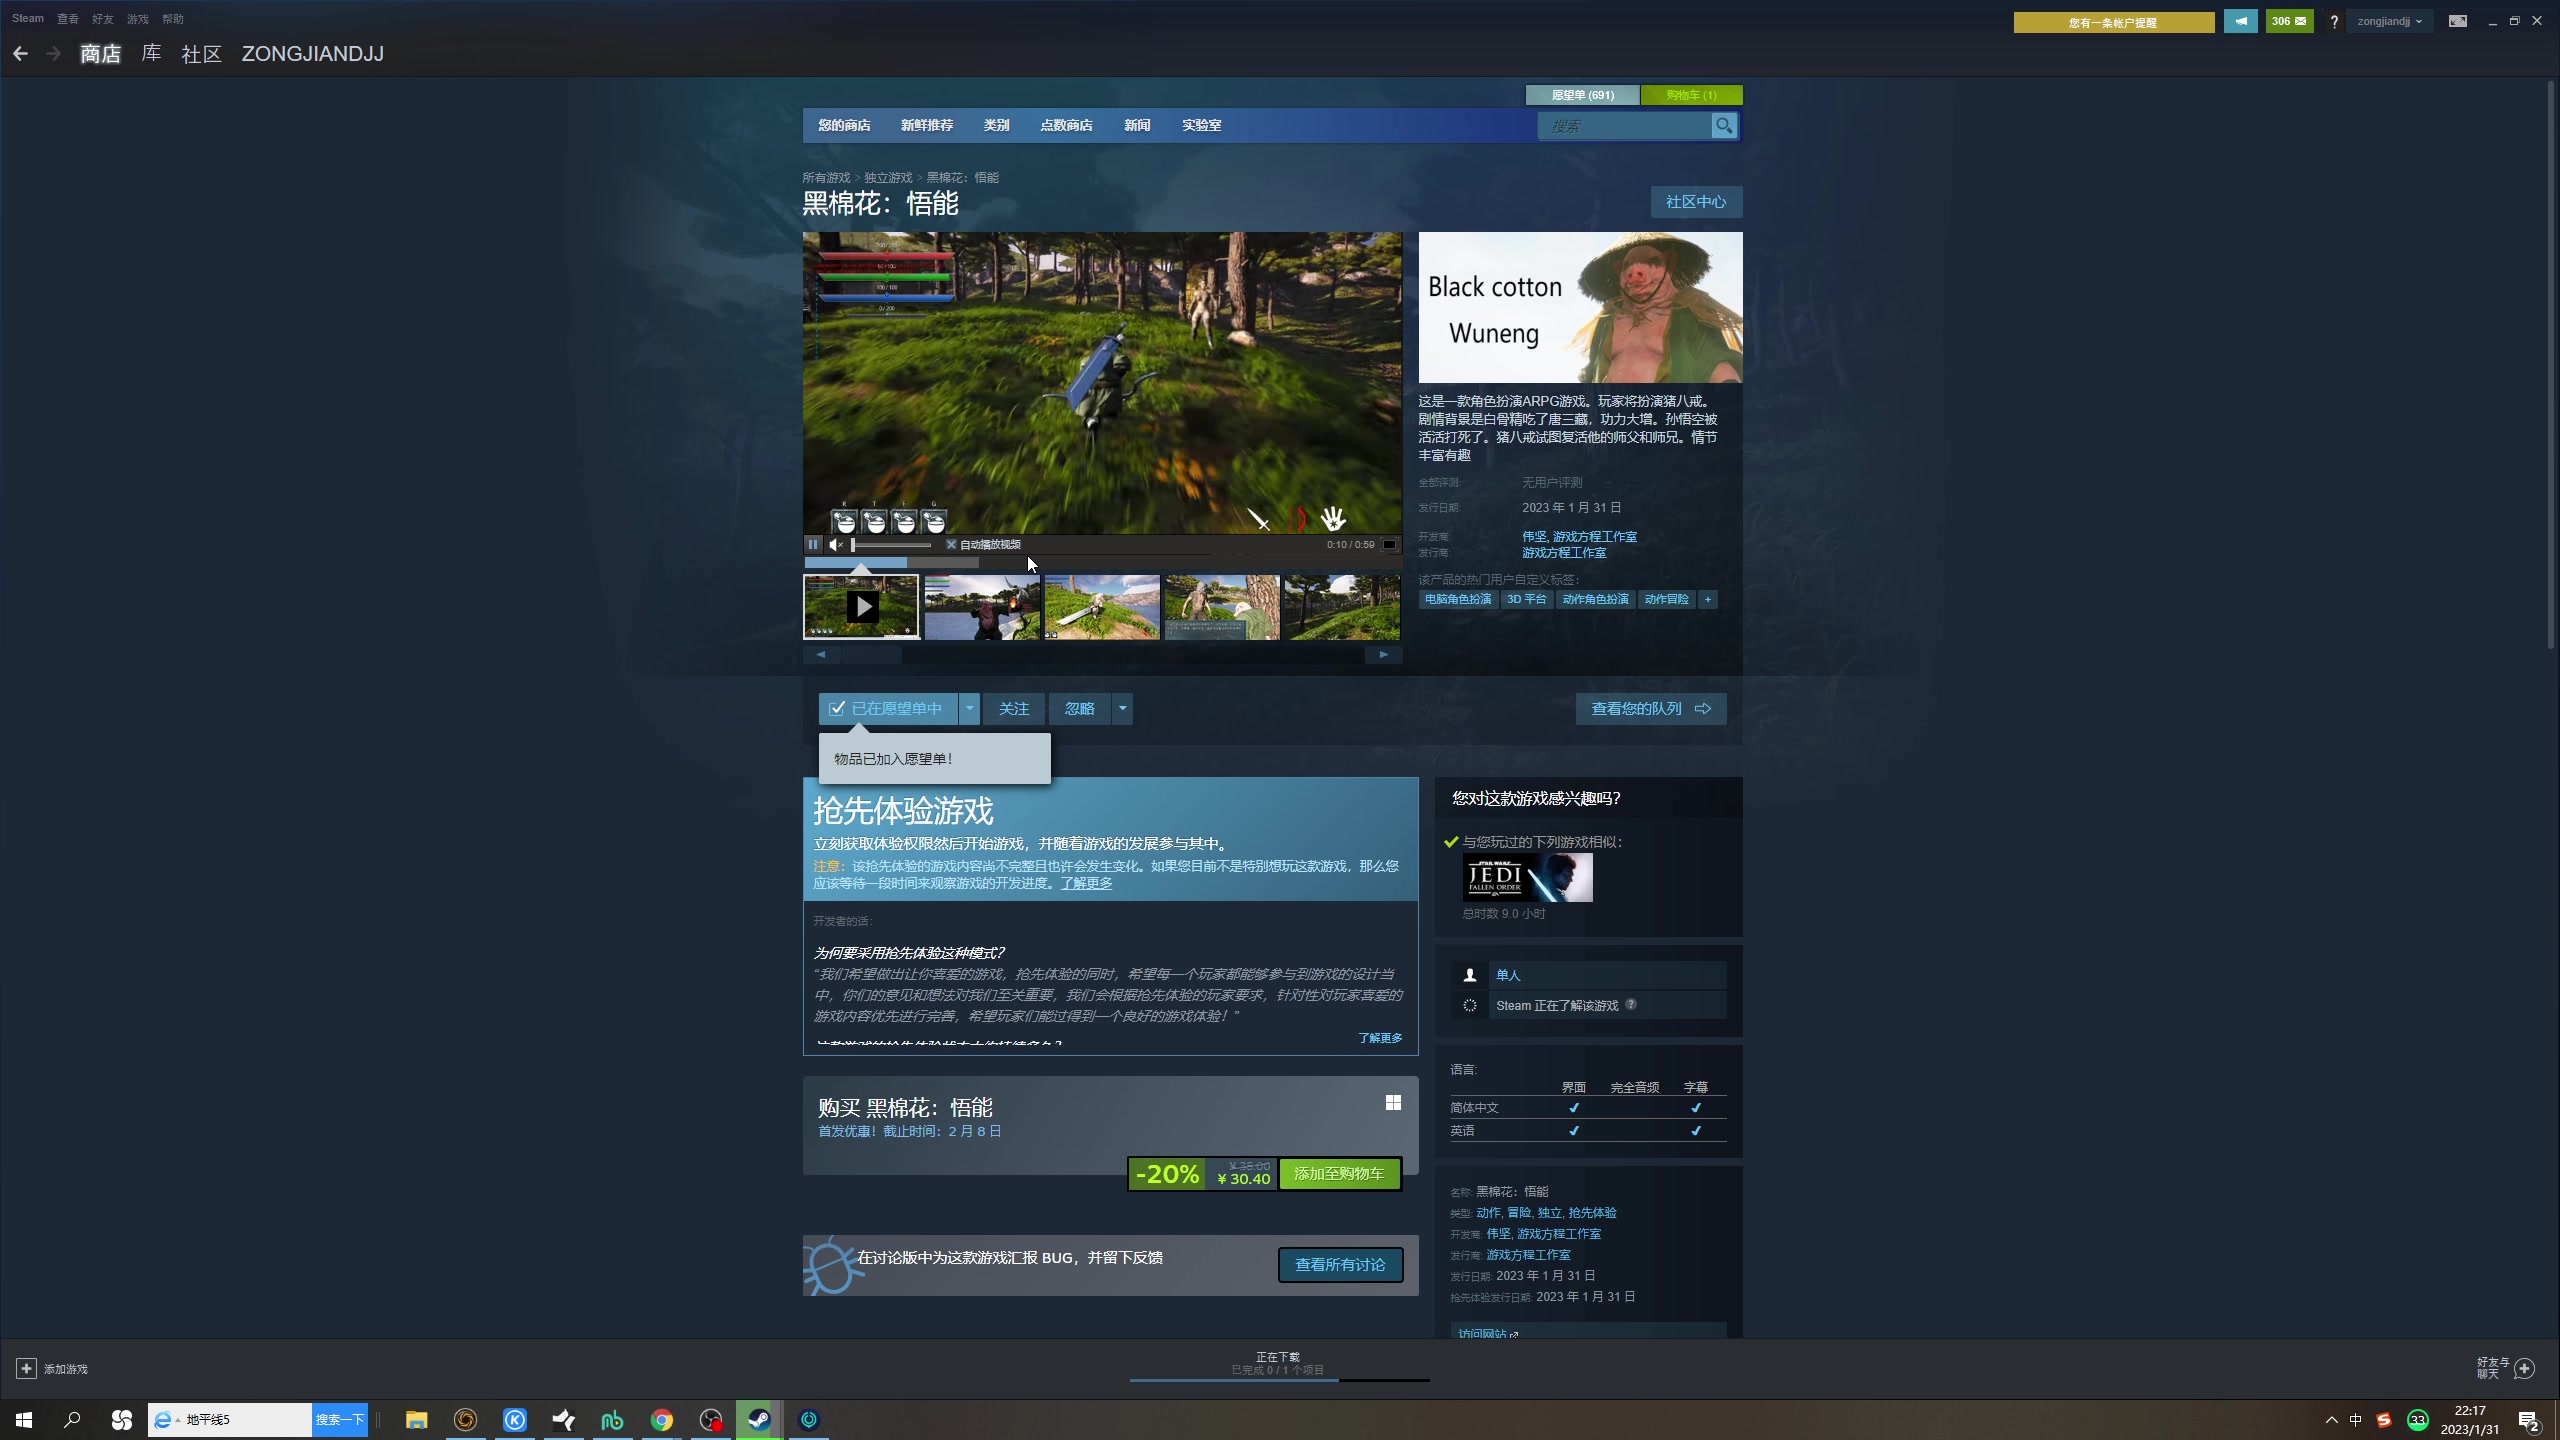Open the 新闻 news tab

1137,125
